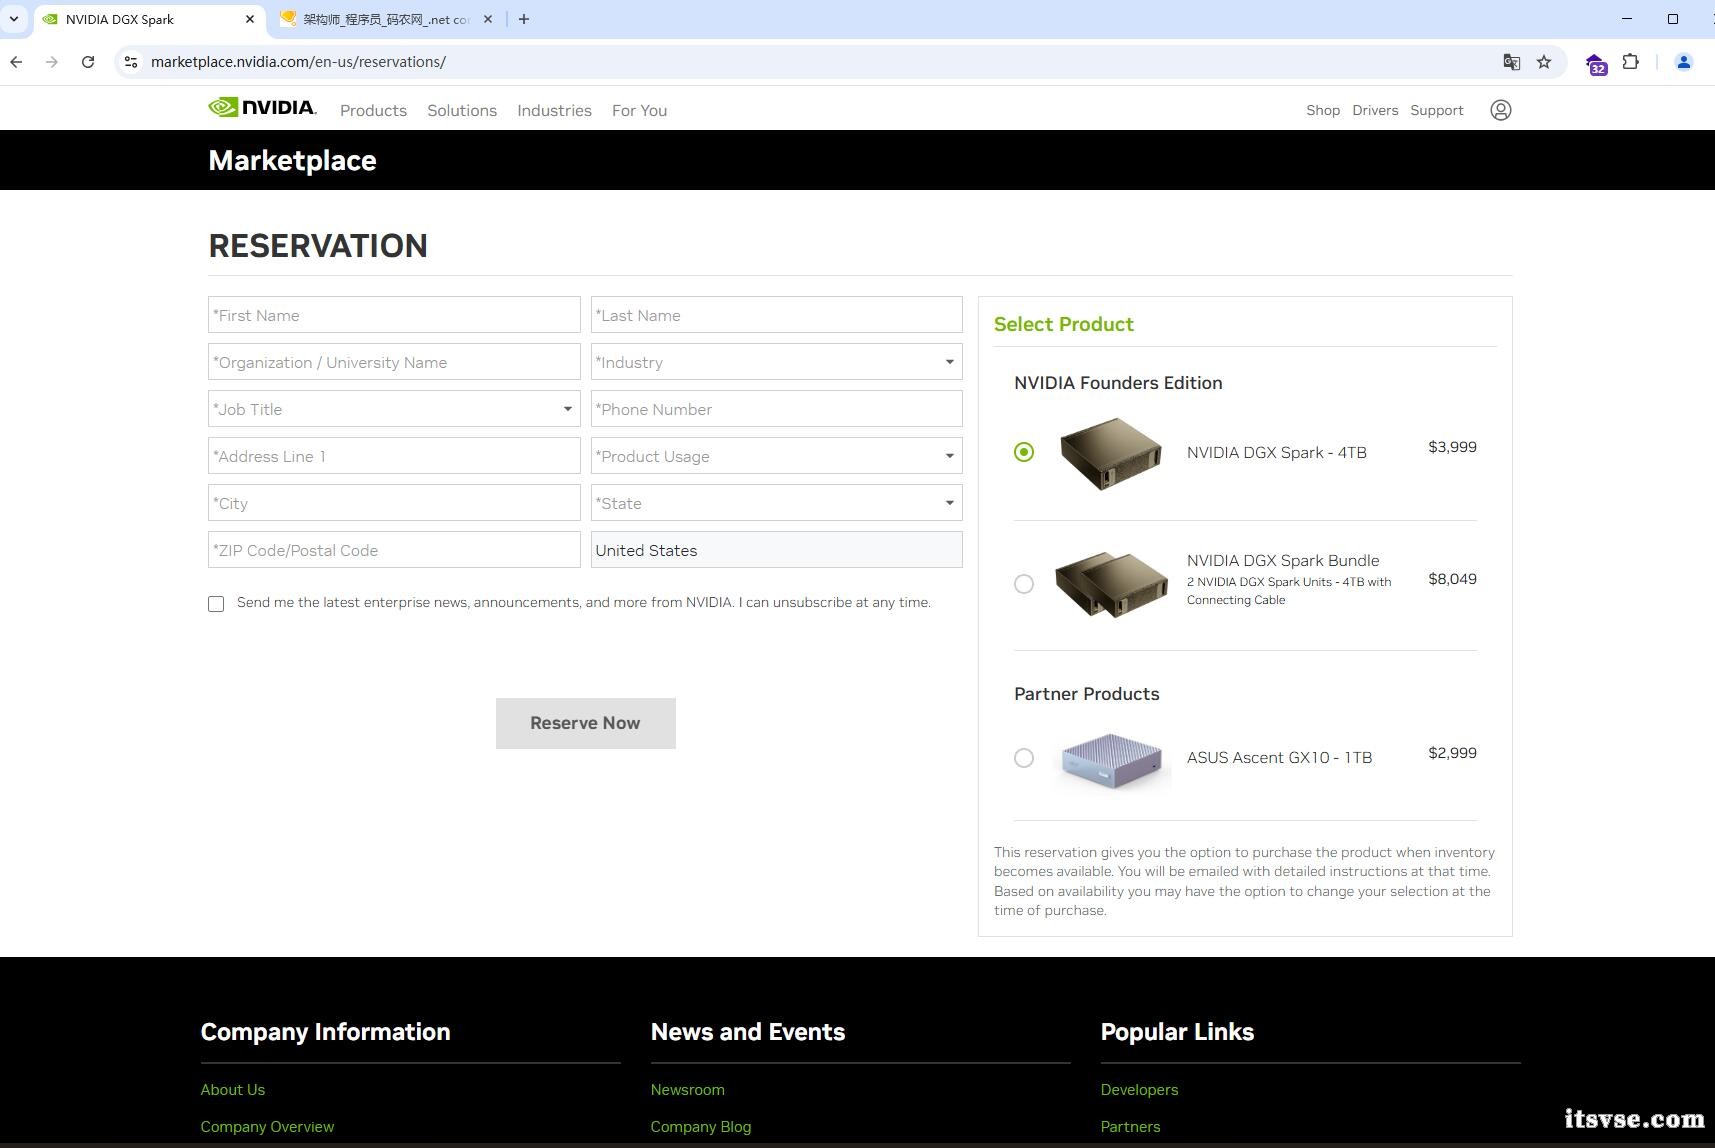The image size is (1715, 1148).
Task: Open the Solutions menu
Action: click(462, 110)
